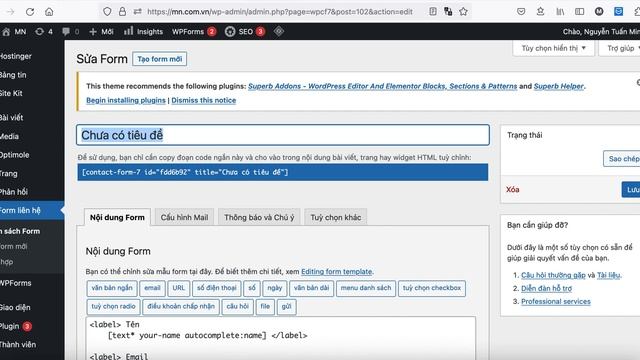Screen dimensions: 640x360
Task: Click the Pocket save icon
Action: (521, 12)
